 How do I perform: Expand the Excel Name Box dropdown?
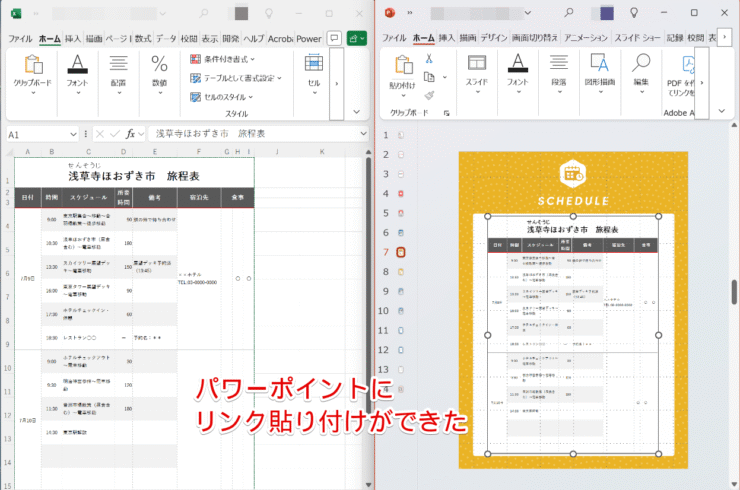[x=73, y=135]
